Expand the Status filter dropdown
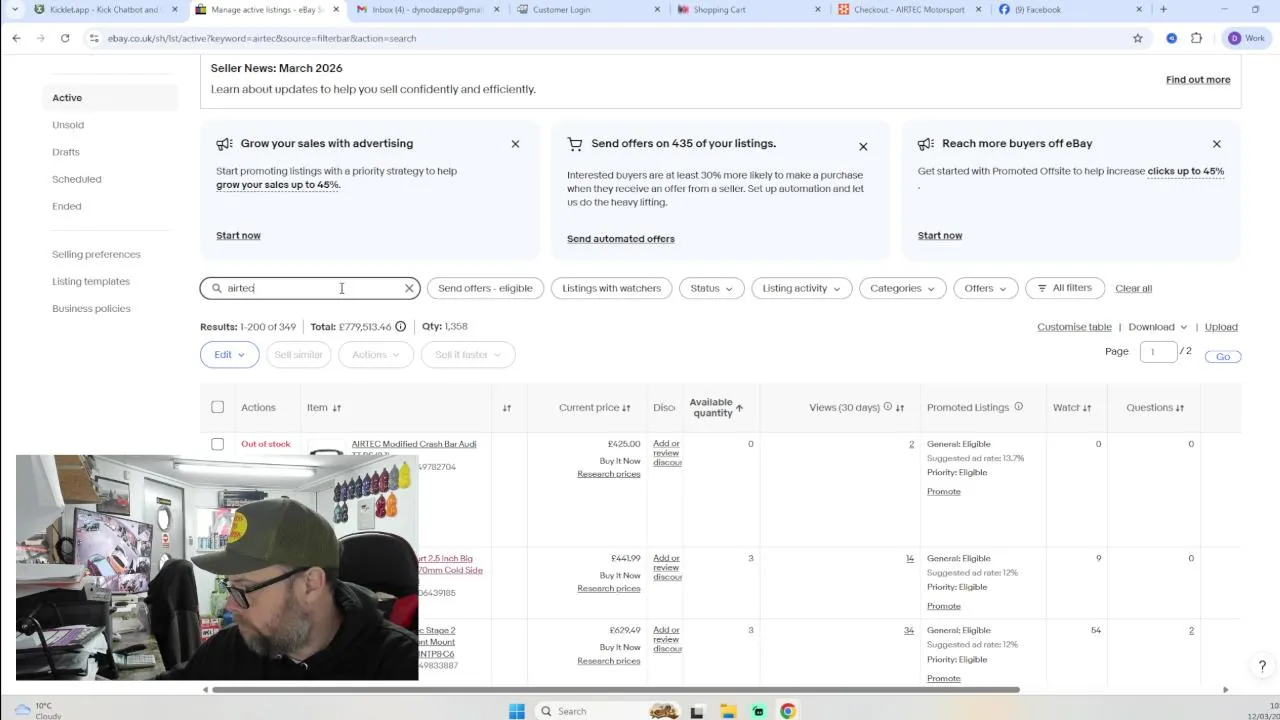Viewport: 1280px width, 720px height. pyautogui.click(x=711, y=288)
